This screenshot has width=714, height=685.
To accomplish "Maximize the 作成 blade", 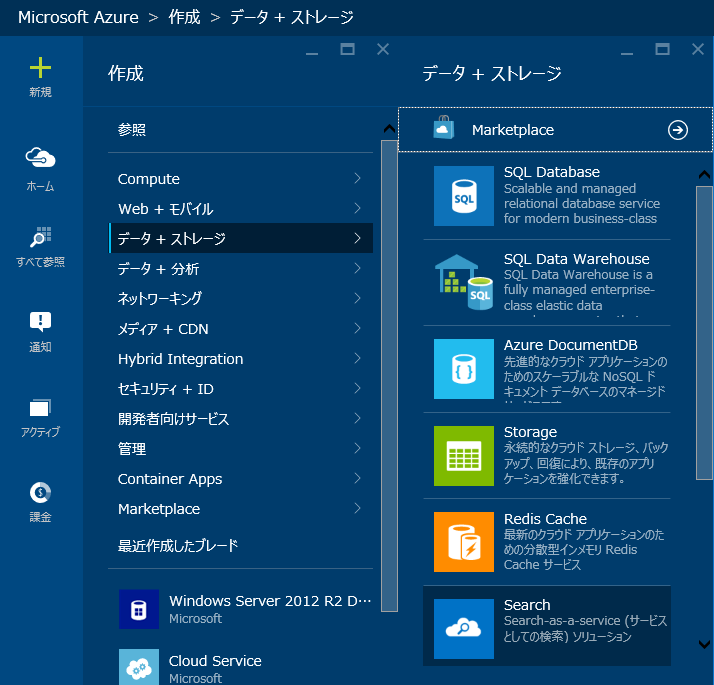I will point(347,49).
